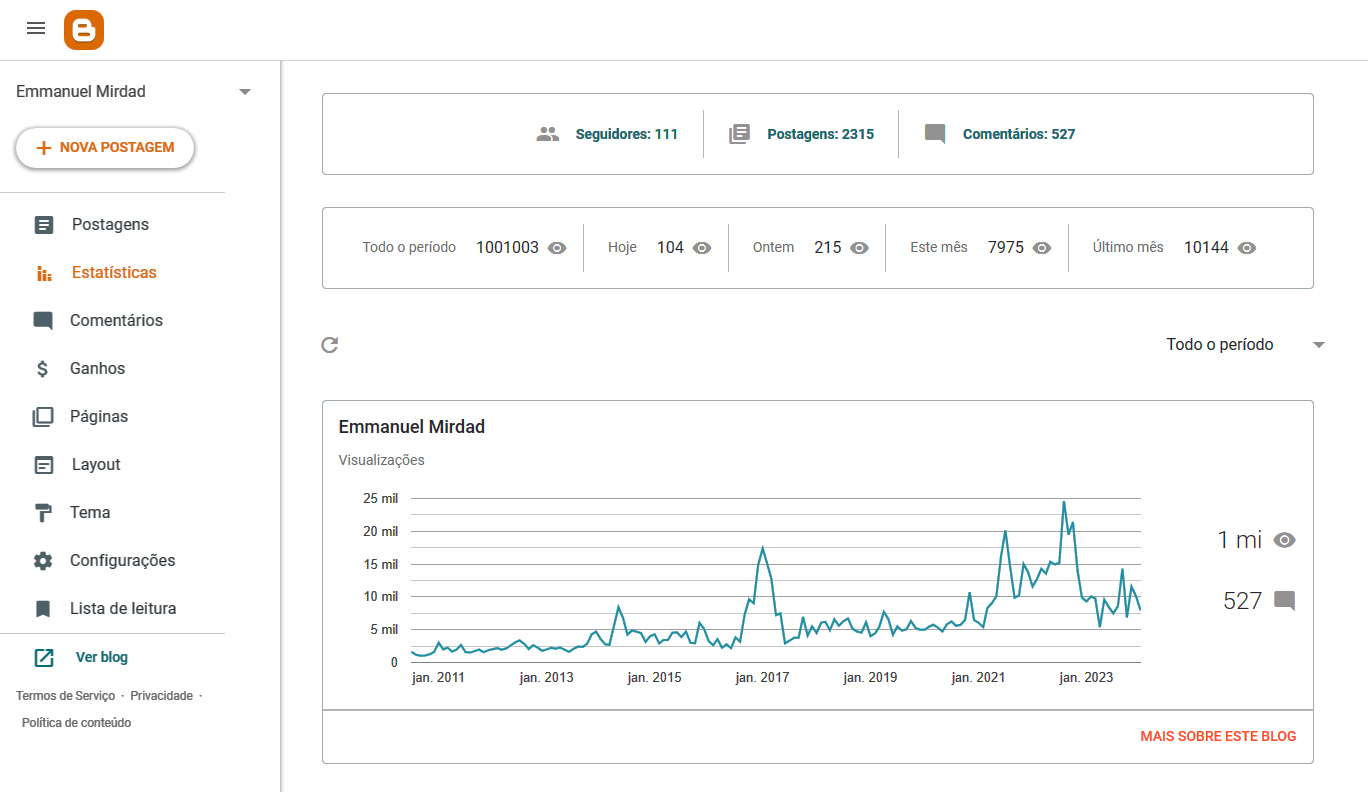Image resolution: width=1368 pixels, height=794 pixels.
Task: Click the 2022 peak on views chart
Action: click(1064, 502)
